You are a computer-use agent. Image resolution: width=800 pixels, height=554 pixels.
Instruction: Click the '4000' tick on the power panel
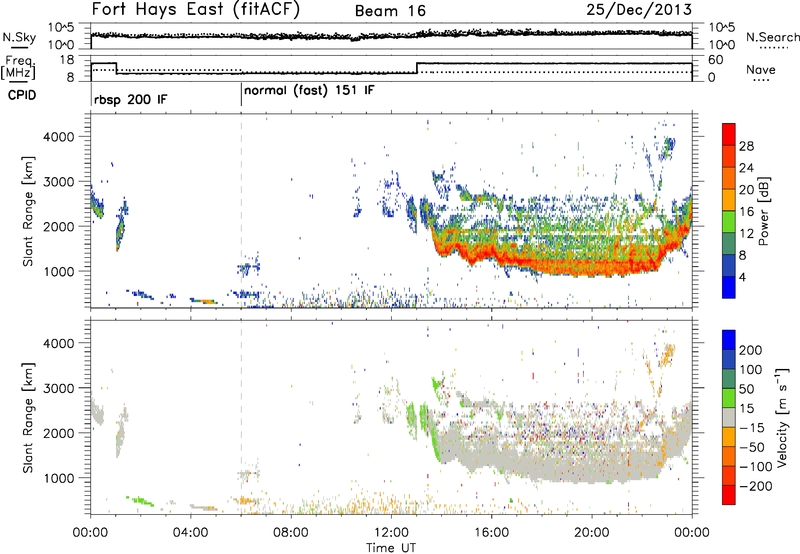tap(58, 137)
